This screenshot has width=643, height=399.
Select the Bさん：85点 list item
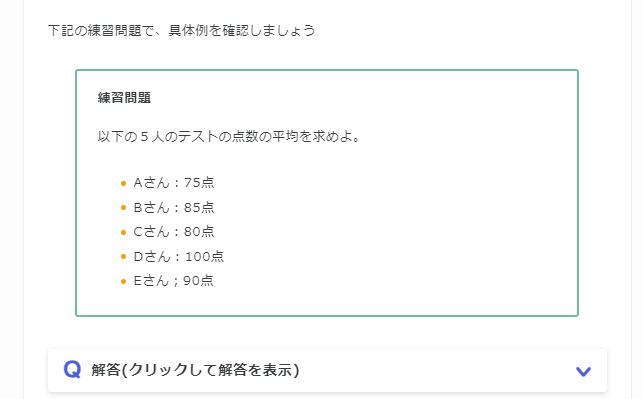[174, 207]
